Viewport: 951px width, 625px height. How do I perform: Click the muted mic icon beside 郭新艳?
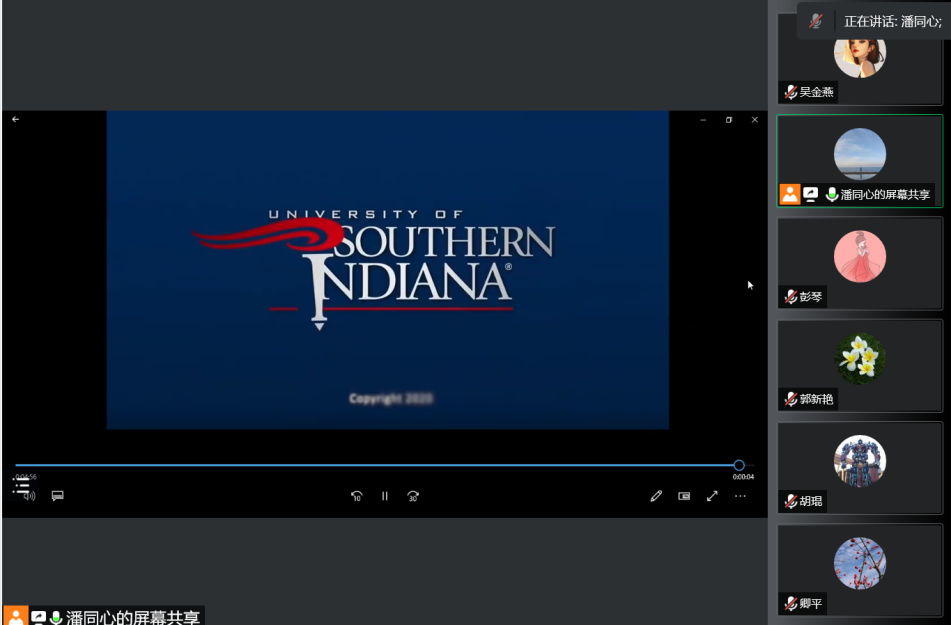click(x=790, y=399)
